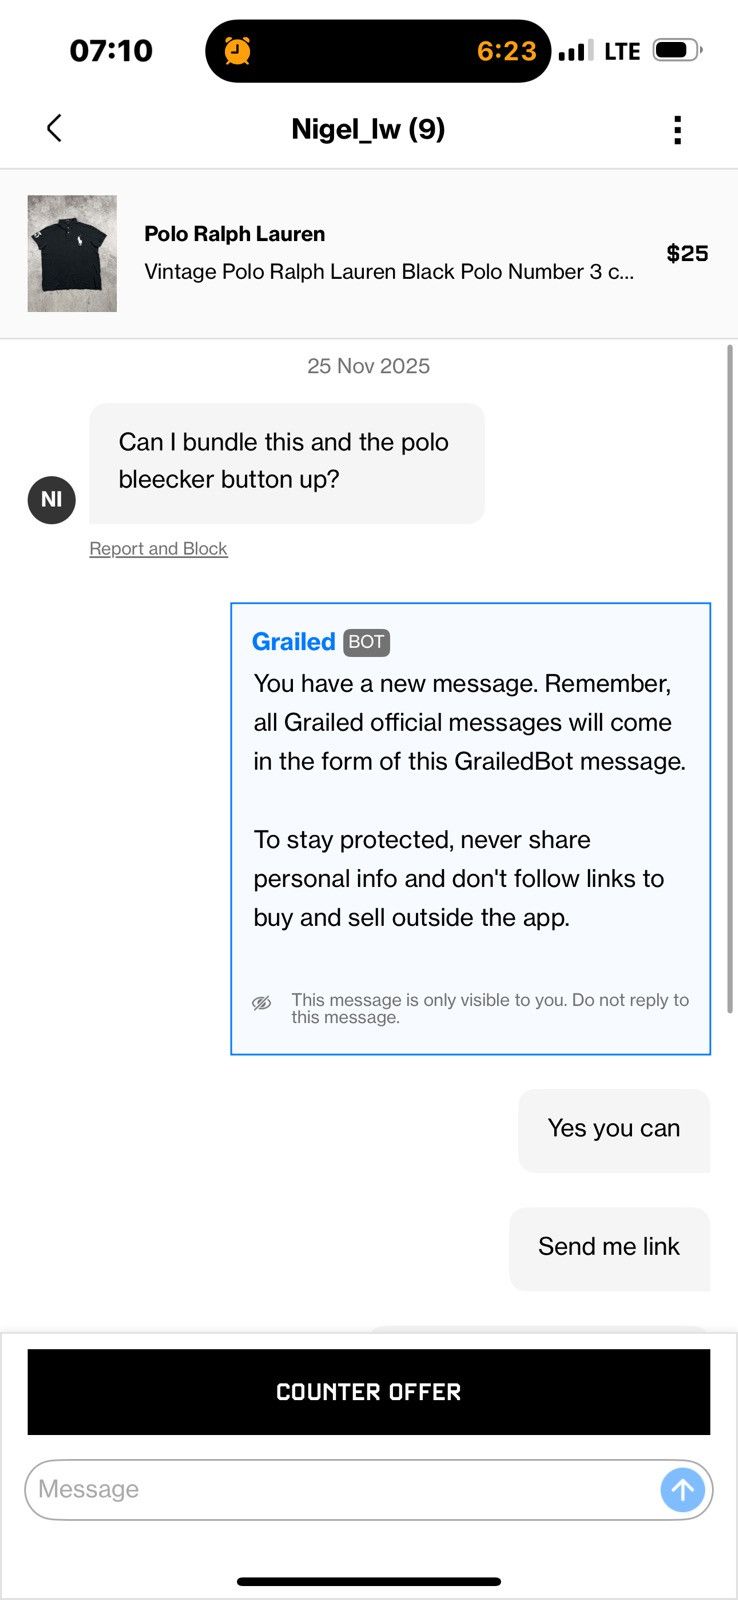The height and width of the screenshot is (1600, 738).
Task: Tap the blue send arrow button
Action: (x=683, y=1490)
